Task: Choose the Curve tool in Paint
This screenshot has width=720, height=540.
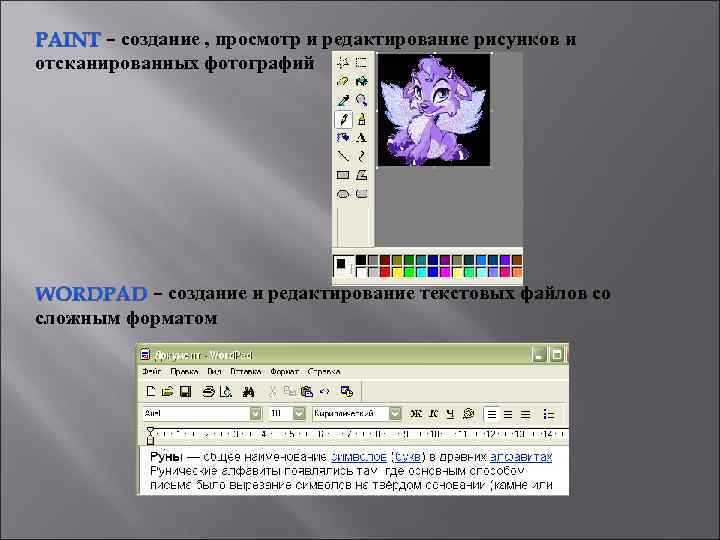Action: coord(362,156)
